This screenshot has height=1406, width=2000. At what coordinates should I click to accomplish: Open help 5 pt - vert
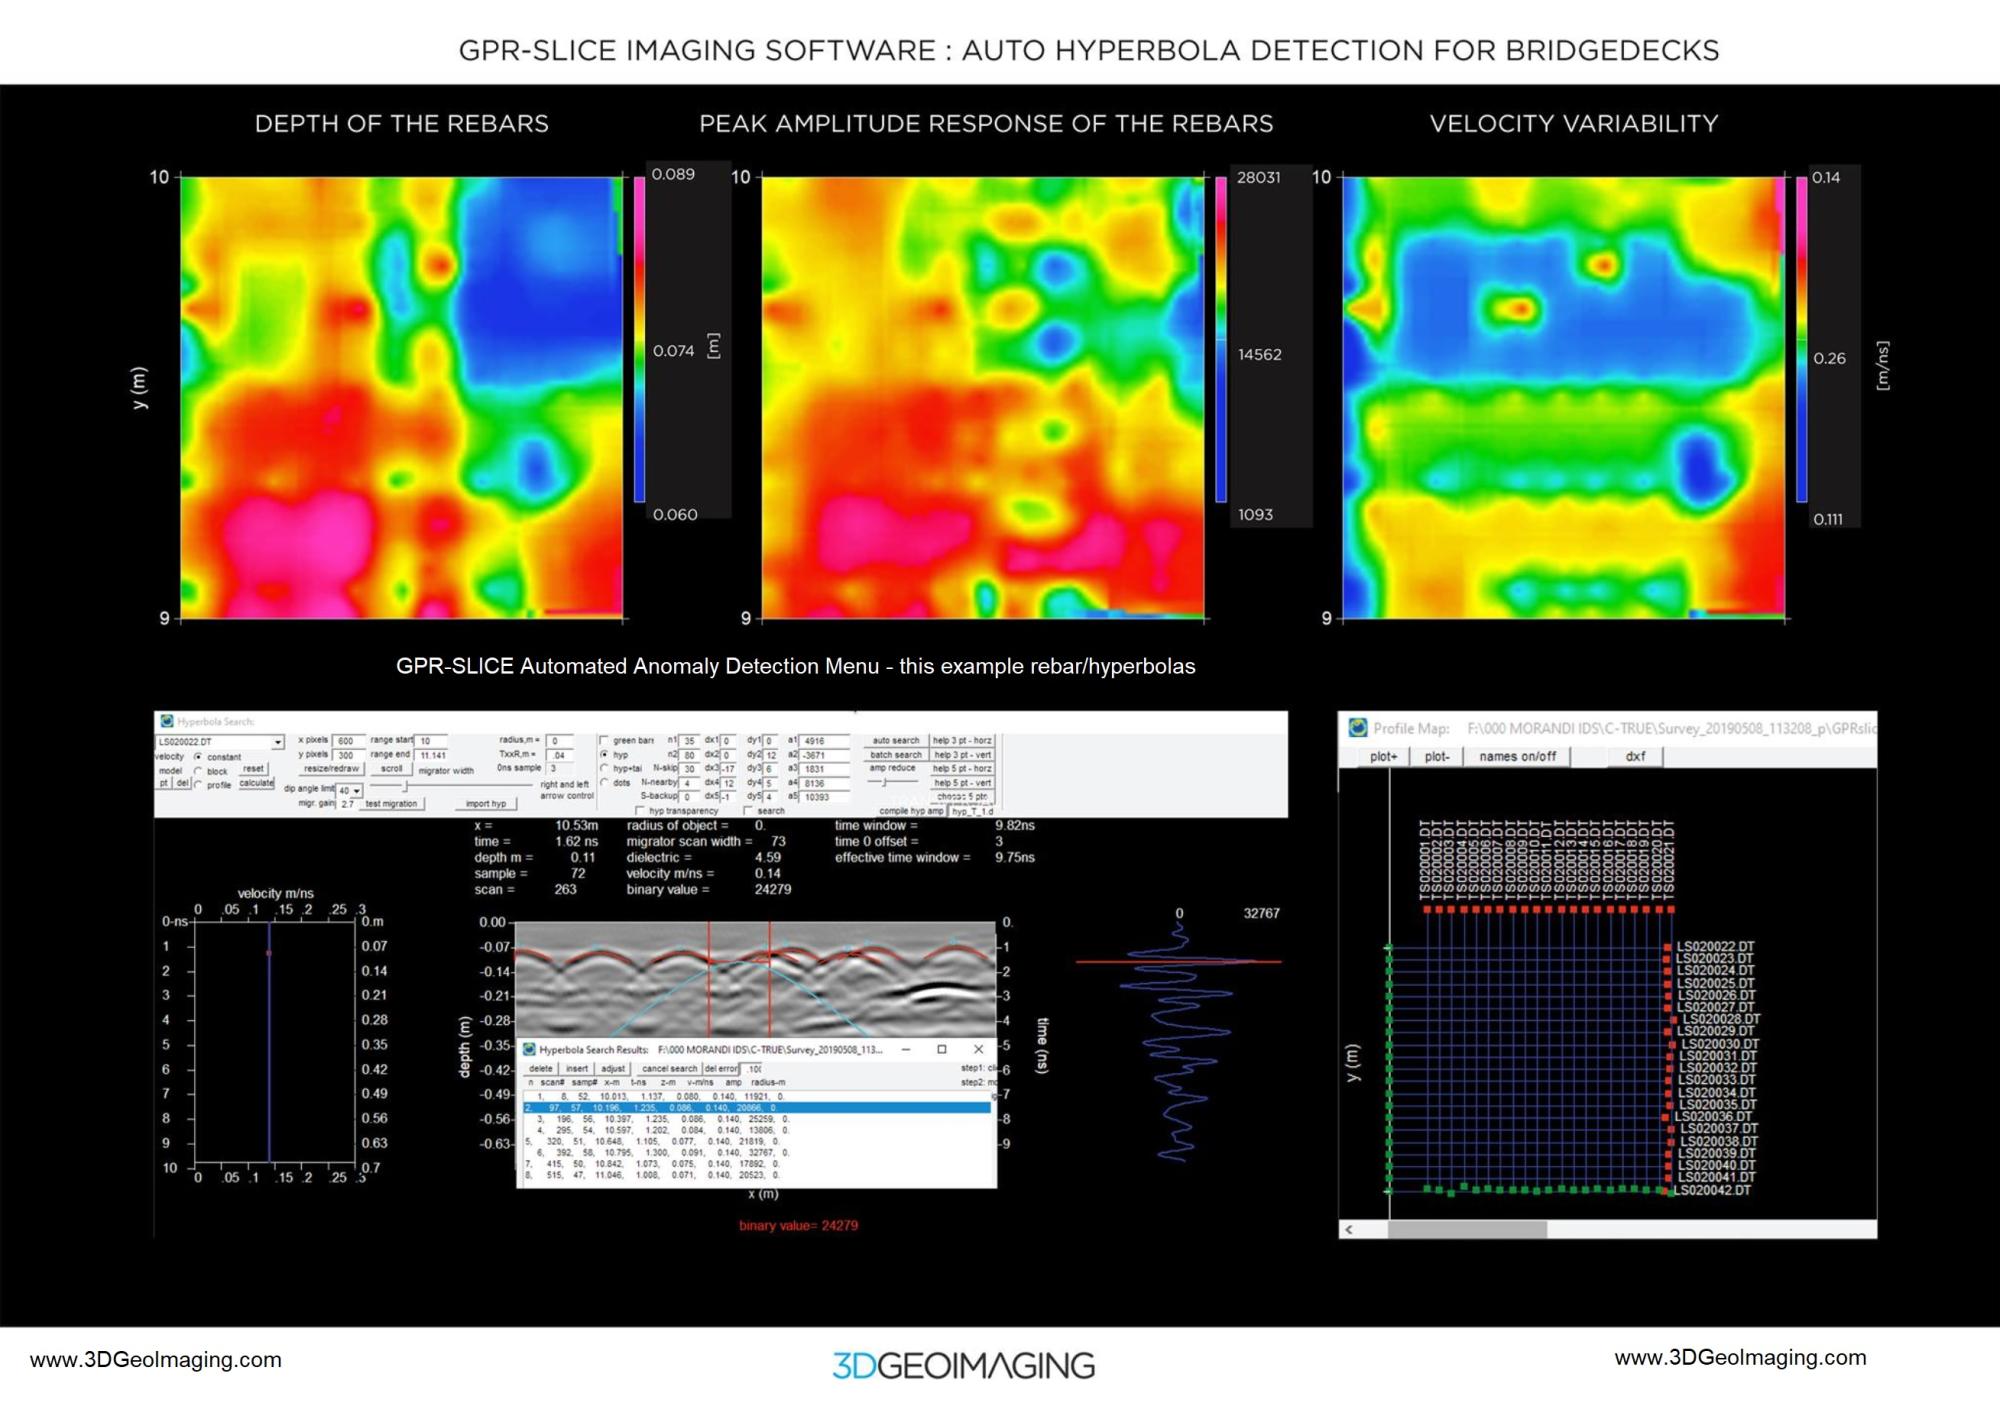click(x=962, y=783)
